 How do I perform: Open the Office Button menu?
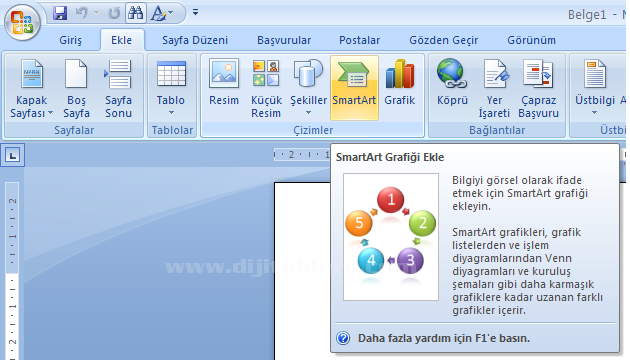click(x=22, y=22)
